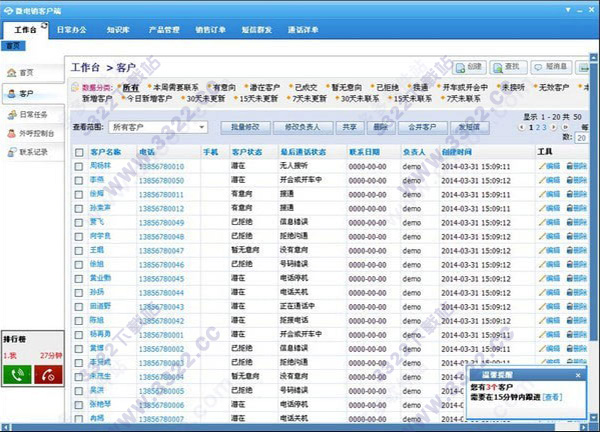The height and width of the screenshot is (432, 600).
Task: Check the row with phone 13856780002
Action: pyautogui.click(x=79, y=349)
